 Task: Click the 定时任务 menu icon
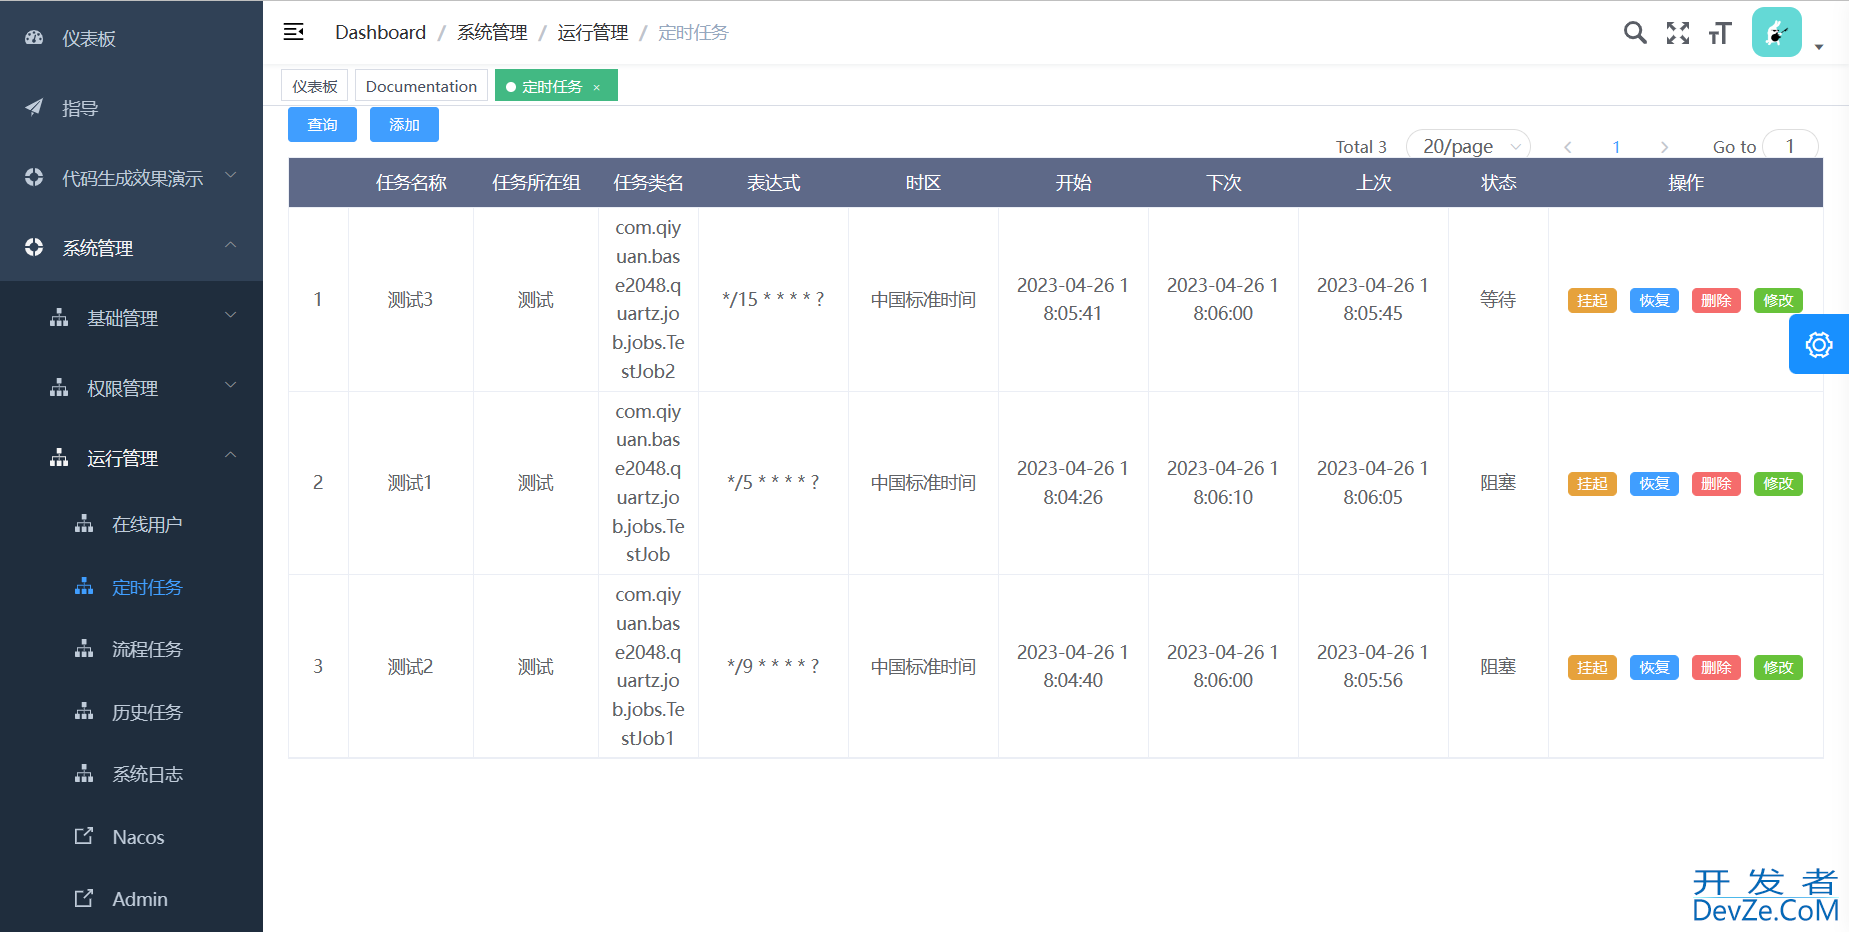click(x=84, y=586)
